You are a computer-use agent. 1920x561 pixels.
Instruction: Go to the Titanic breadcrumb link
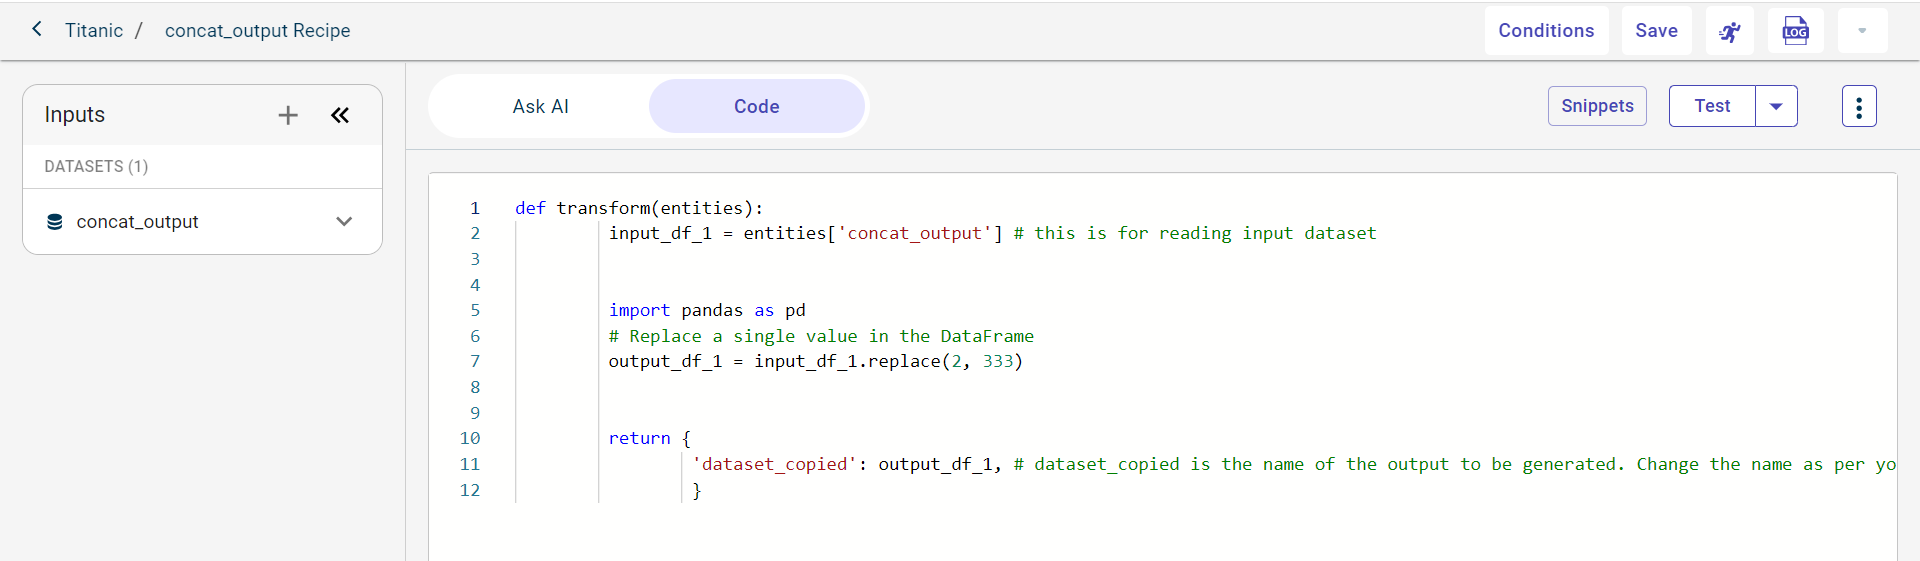pos(94,30)
